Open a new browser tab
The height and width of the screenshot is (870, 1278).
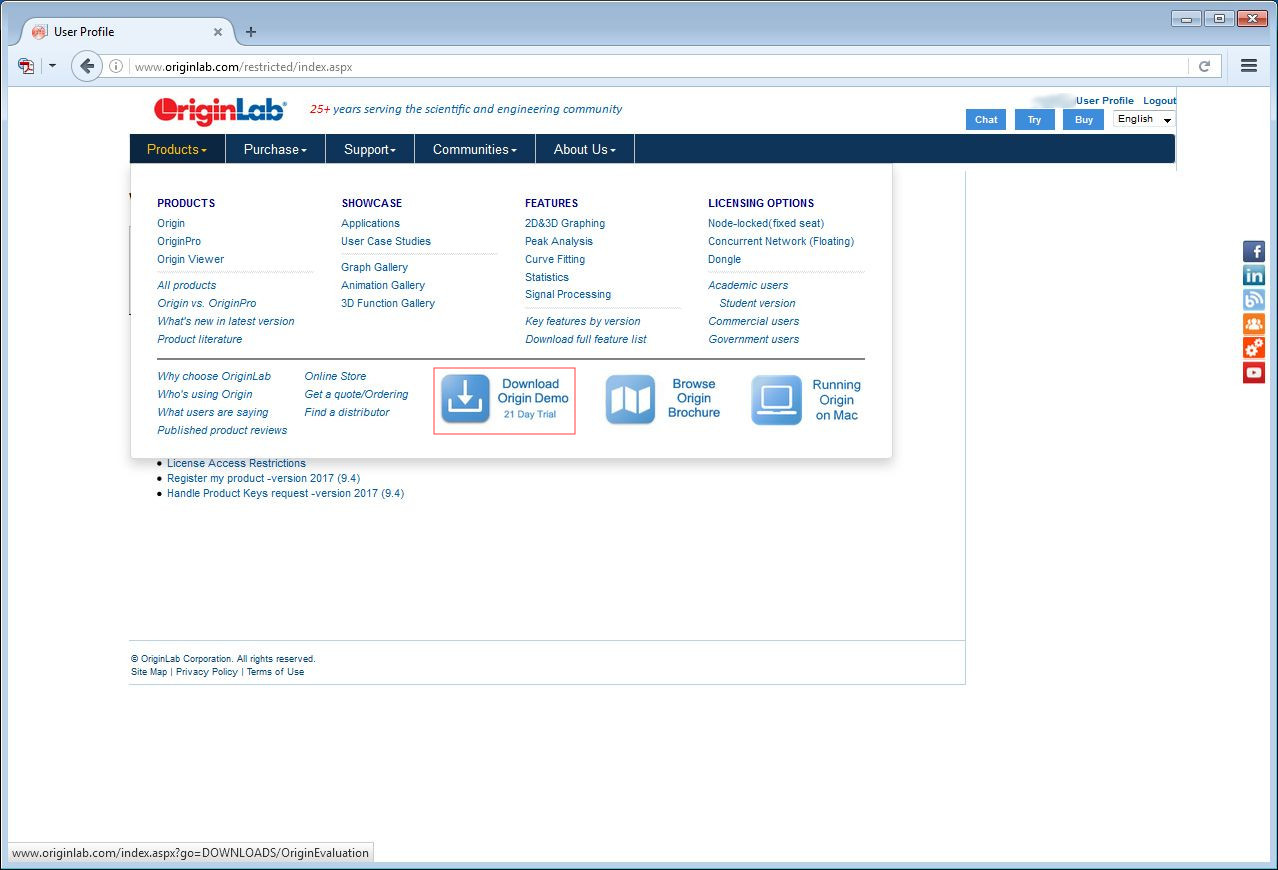click(x=251, y=32)
